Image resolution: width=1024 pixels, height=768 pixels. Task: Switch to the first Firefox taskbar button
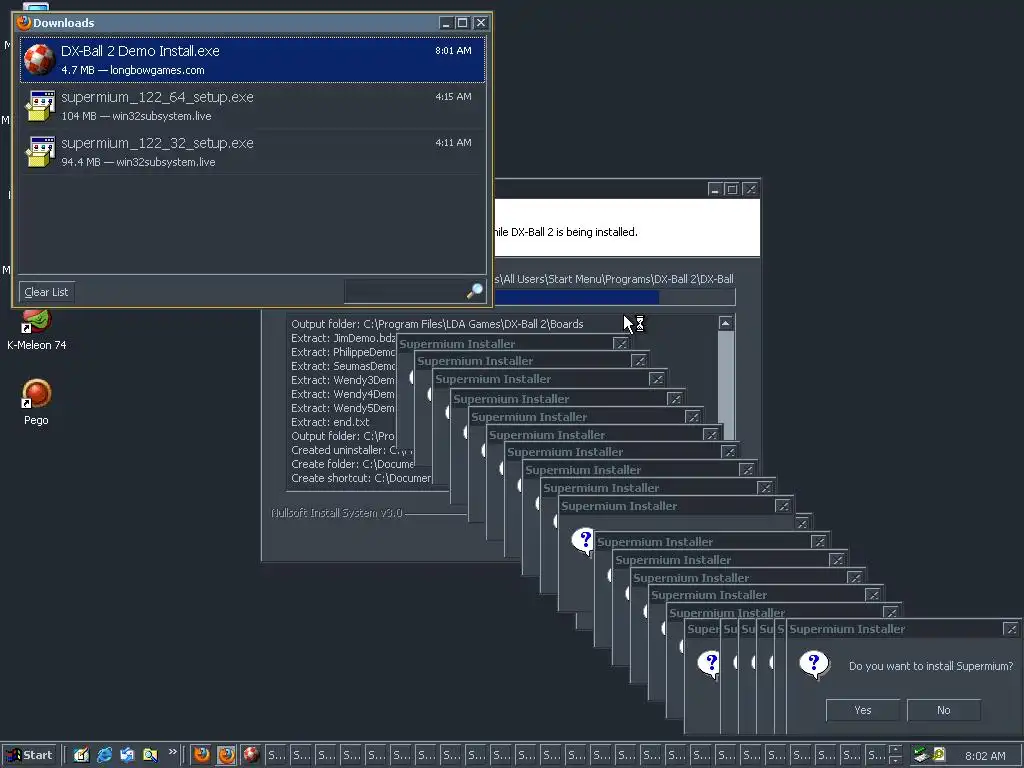point(202,755)
